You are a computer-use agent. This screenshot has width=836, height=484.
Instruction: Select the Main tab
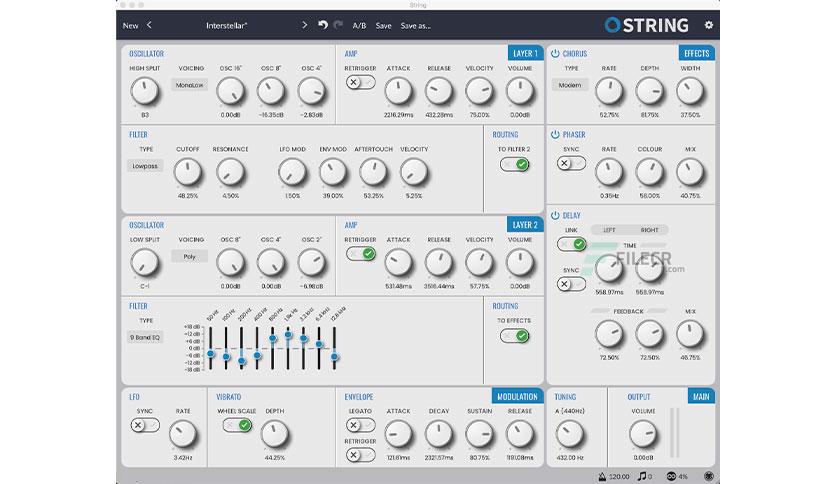(701, 397)
